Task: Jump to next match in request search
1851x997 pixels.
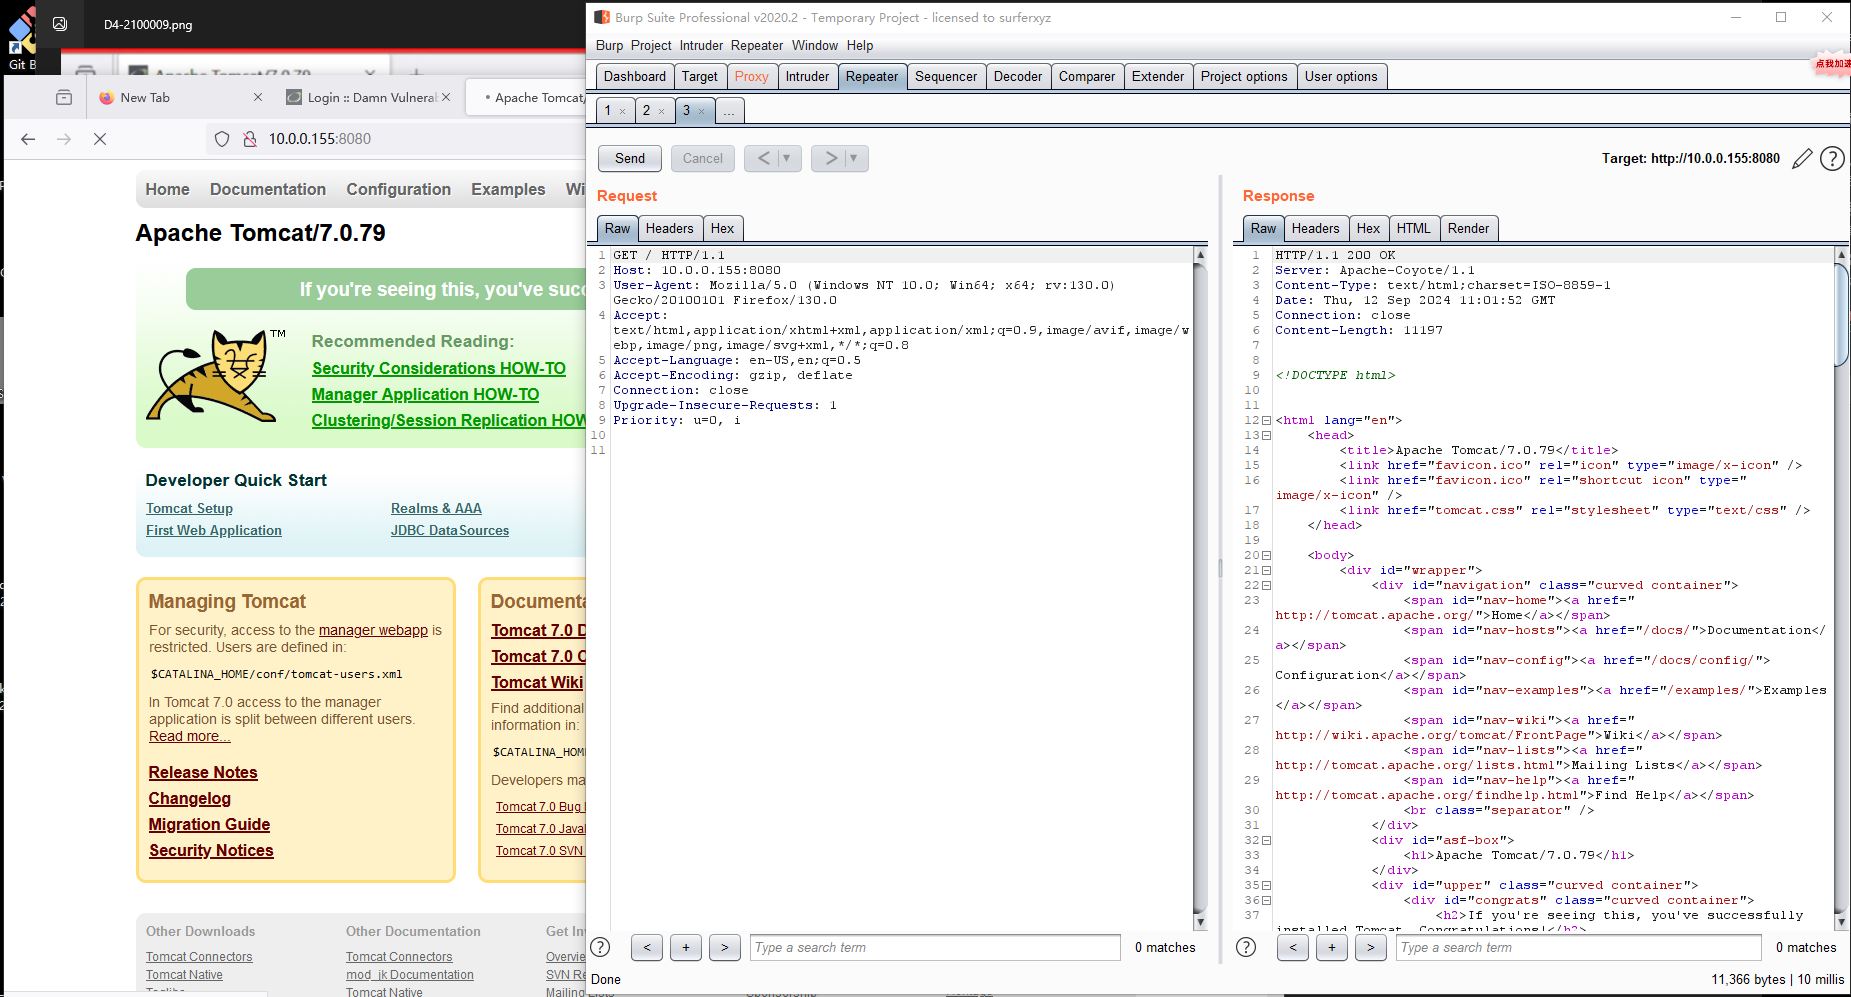Action: [x=725, y=947]
